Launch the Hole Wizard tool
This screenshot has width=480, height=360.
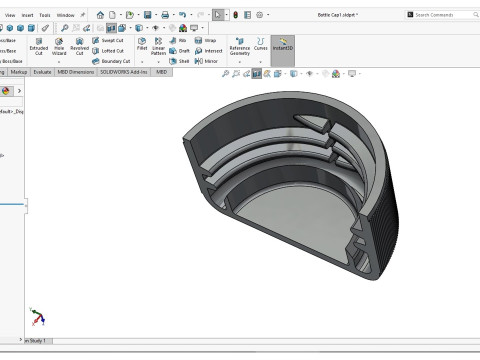(x=59, y=46)
